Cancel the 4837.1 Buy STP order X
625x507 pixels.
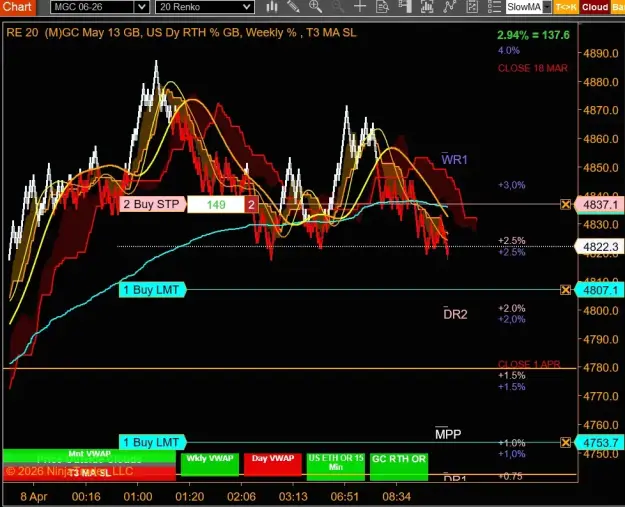pos(565,204)
